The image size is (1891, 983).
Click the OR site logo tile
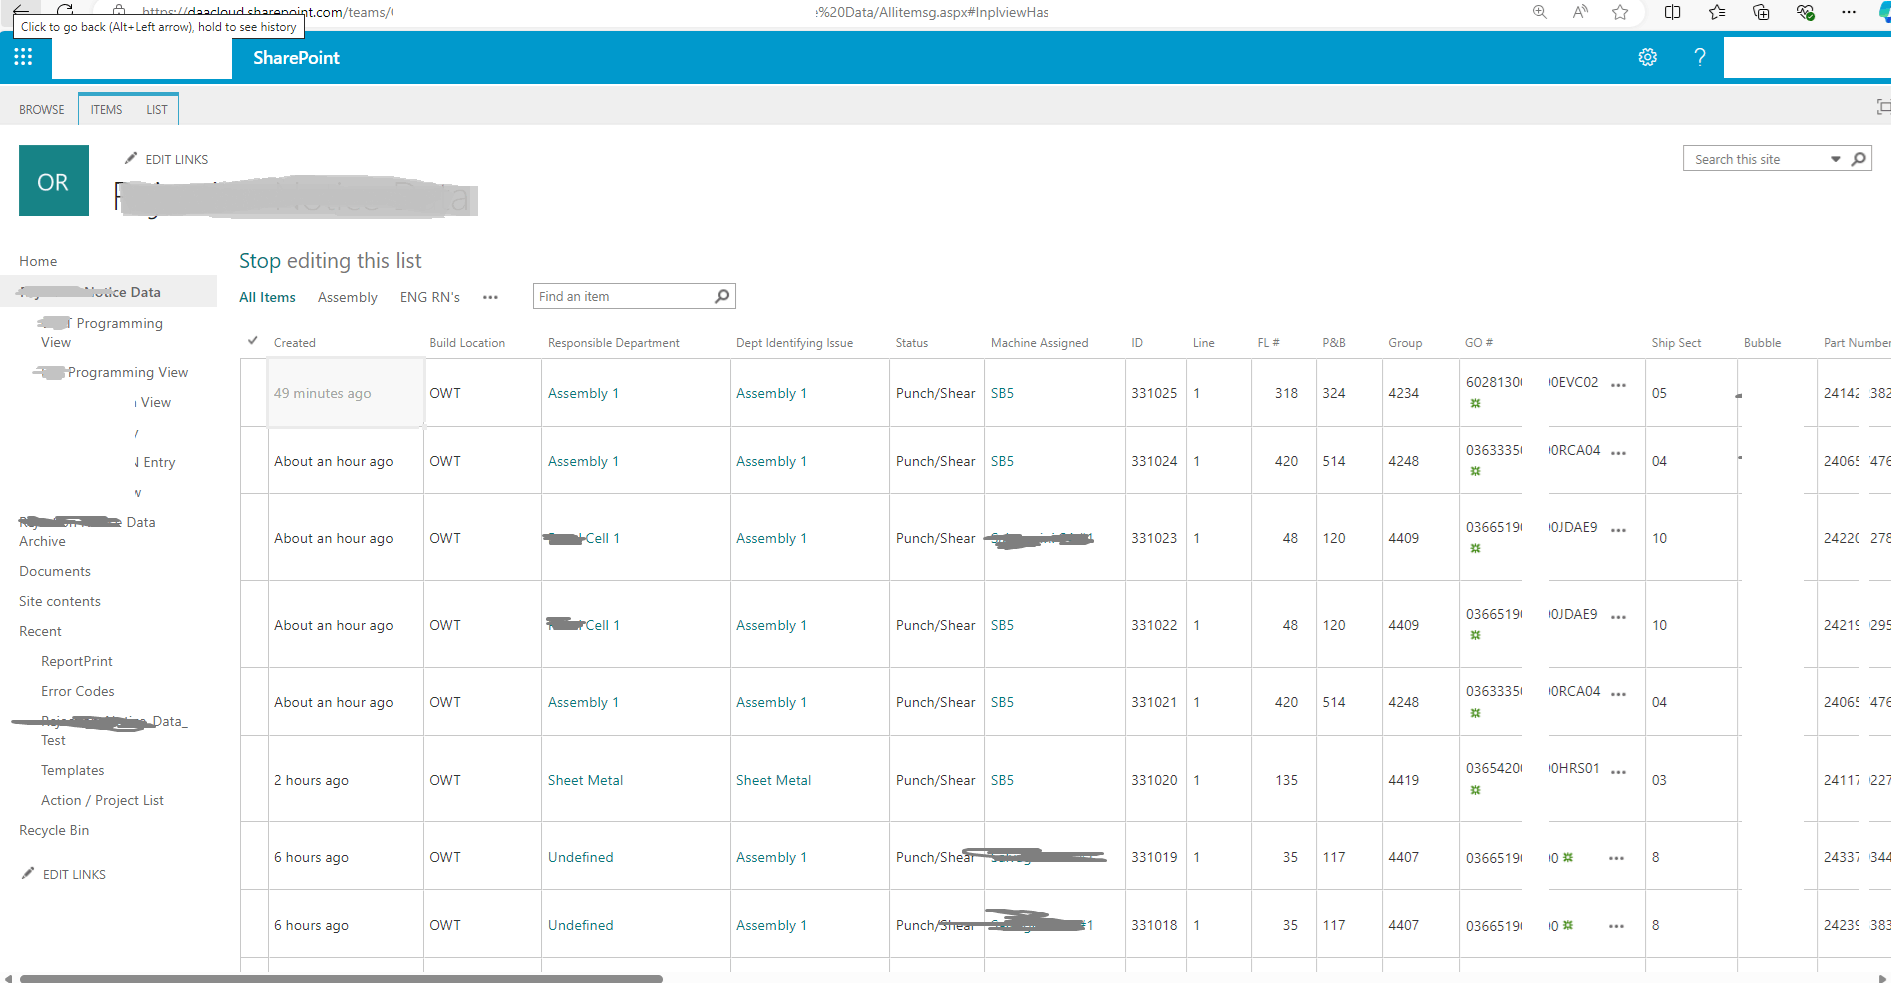(x=54, y=181)
